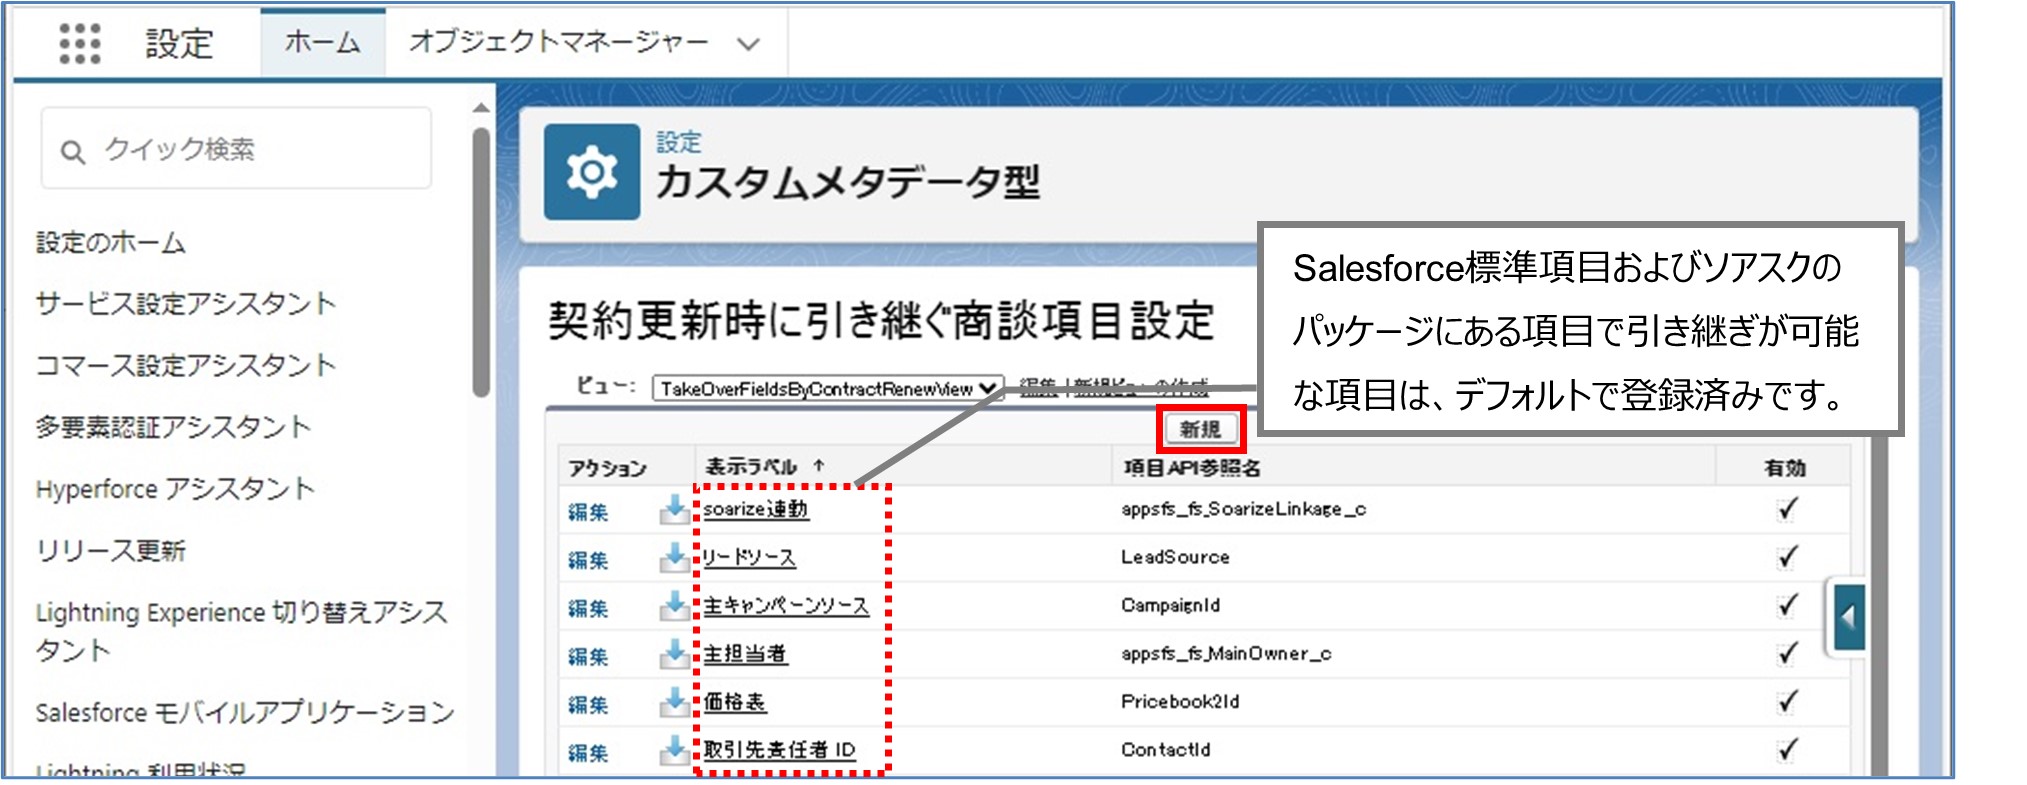Click the download icon in リードソース row
2027x785 pixels.
(x=675, y=557)
